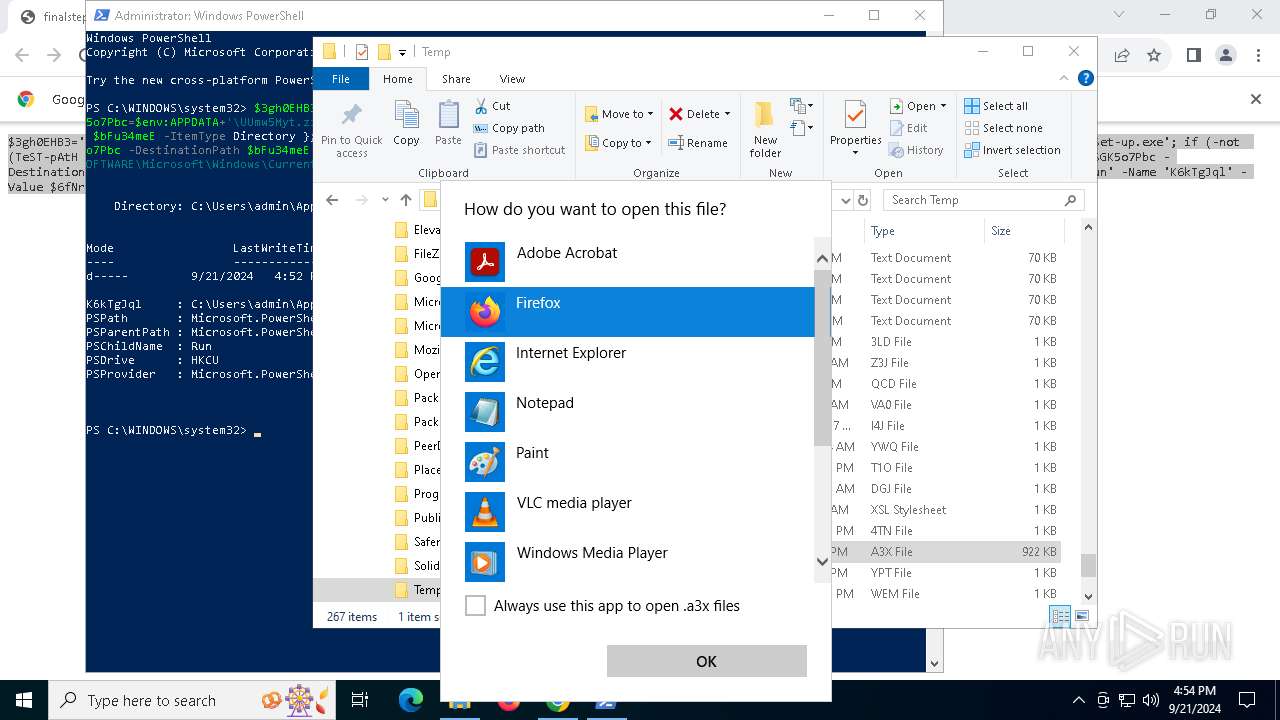
Task: Expand the ribbon Open dropdown
Action: click(x=943, y=106)
